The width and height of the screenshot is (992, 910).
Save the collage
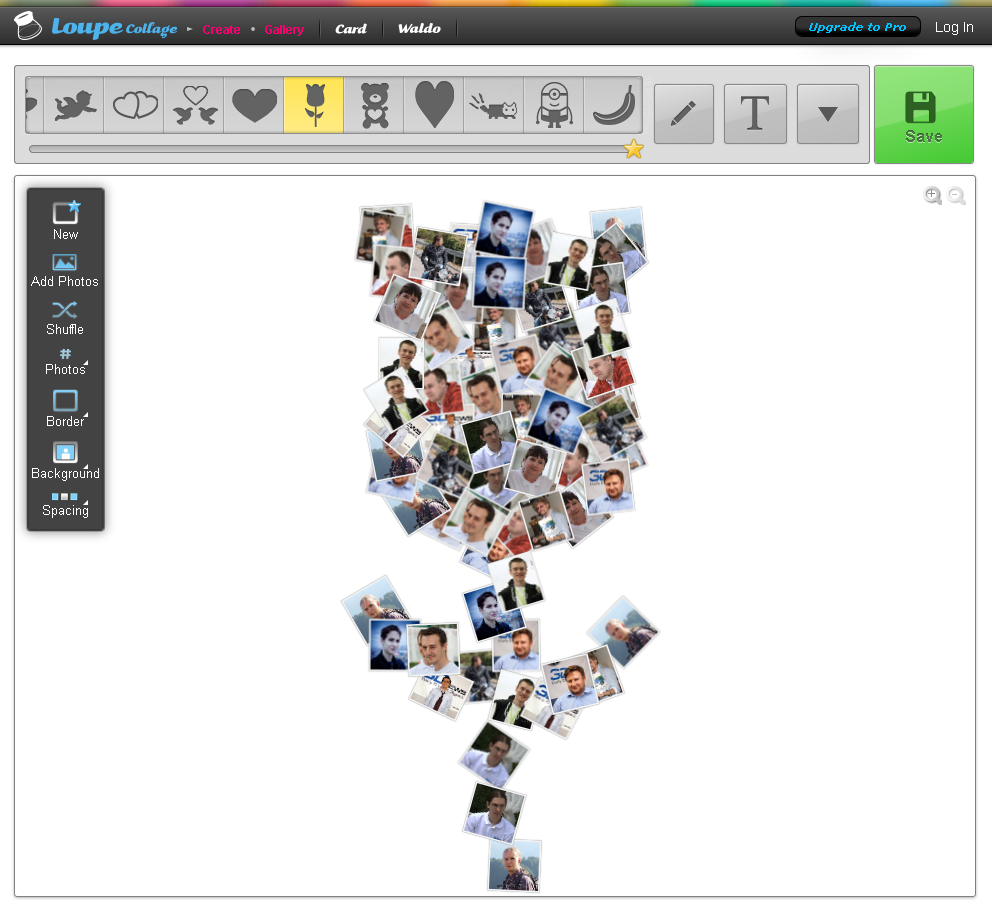[923, 115]
